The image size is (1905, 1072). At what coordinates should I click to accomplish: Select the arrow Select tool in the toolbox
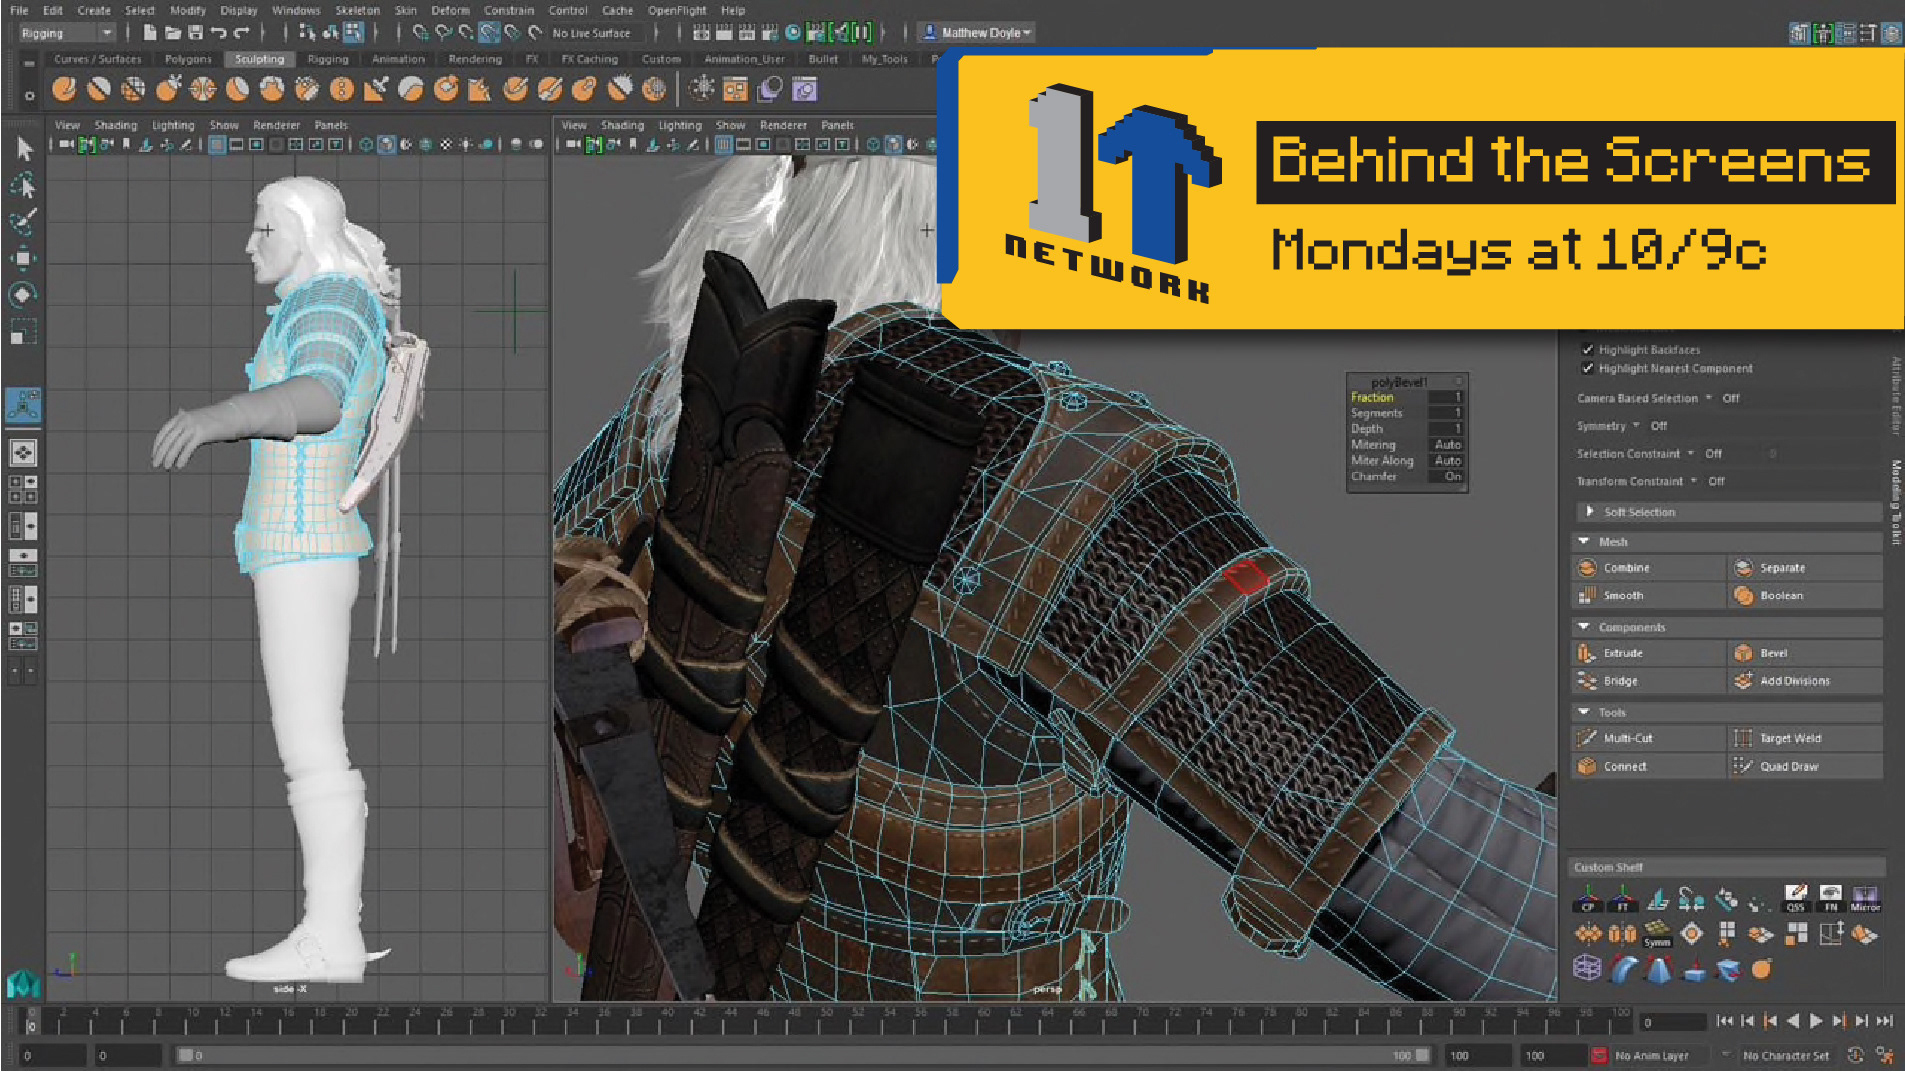tap(24, 149)
